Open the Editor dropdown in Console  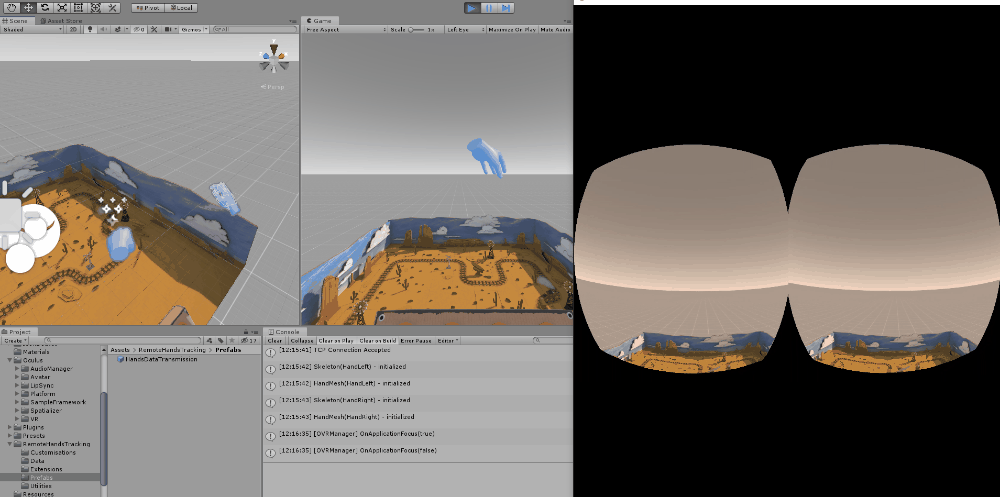click(x=447, y=341)
